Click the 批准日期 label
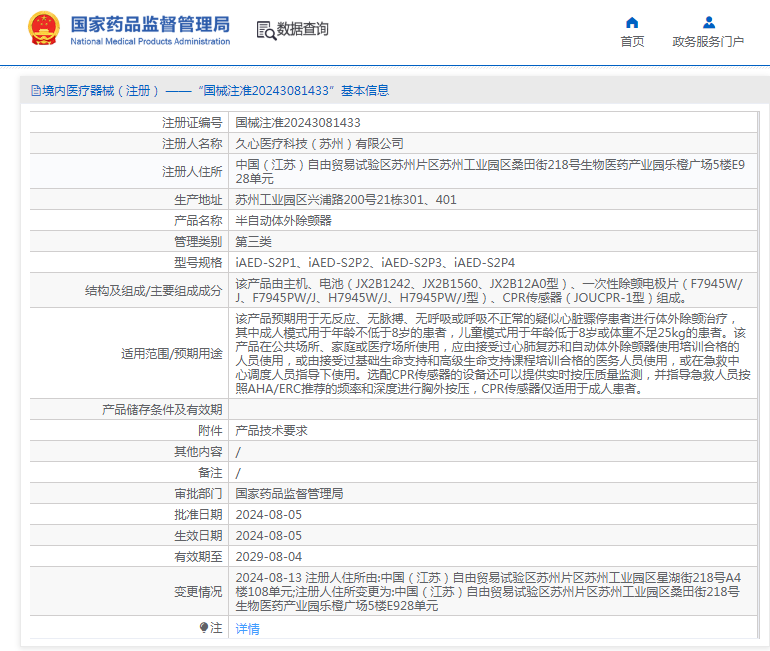The image size is (770, 651). click(198, 515)
